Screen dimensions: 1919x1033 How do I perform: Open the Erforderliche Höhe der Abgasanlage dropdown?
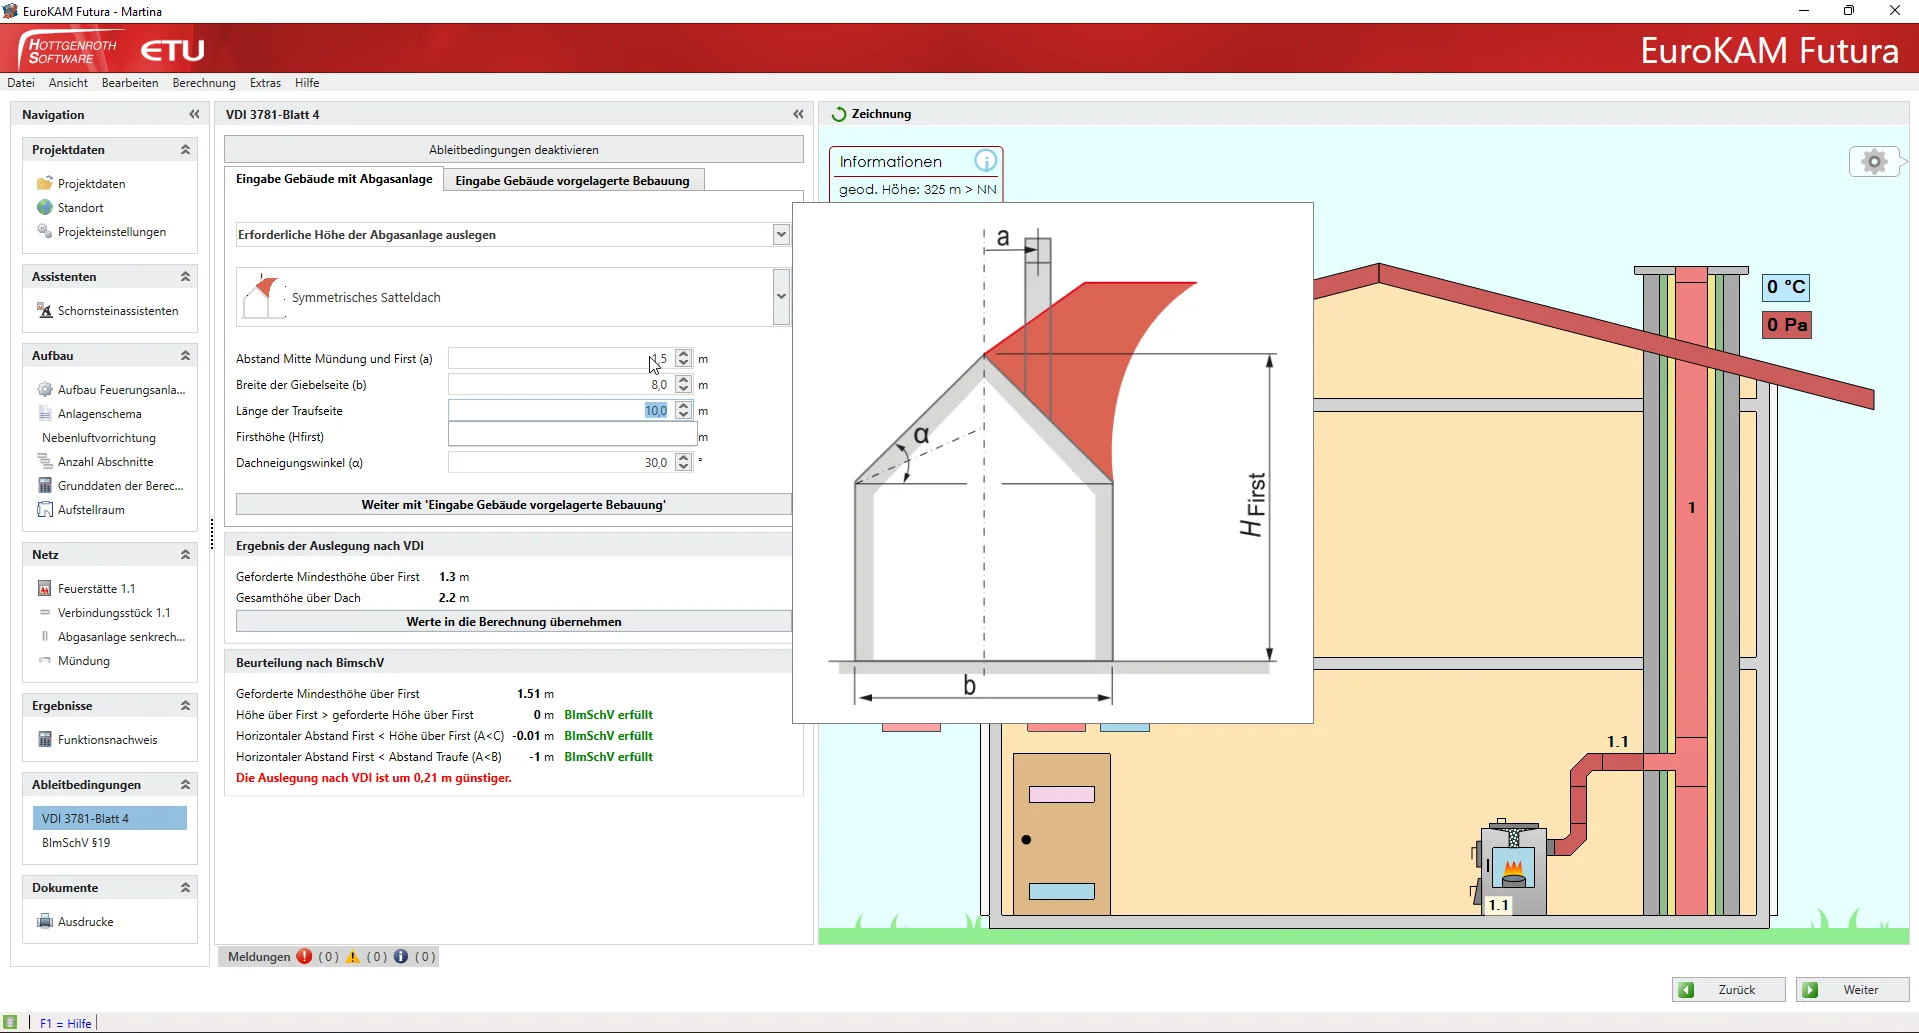coord(781,235)
